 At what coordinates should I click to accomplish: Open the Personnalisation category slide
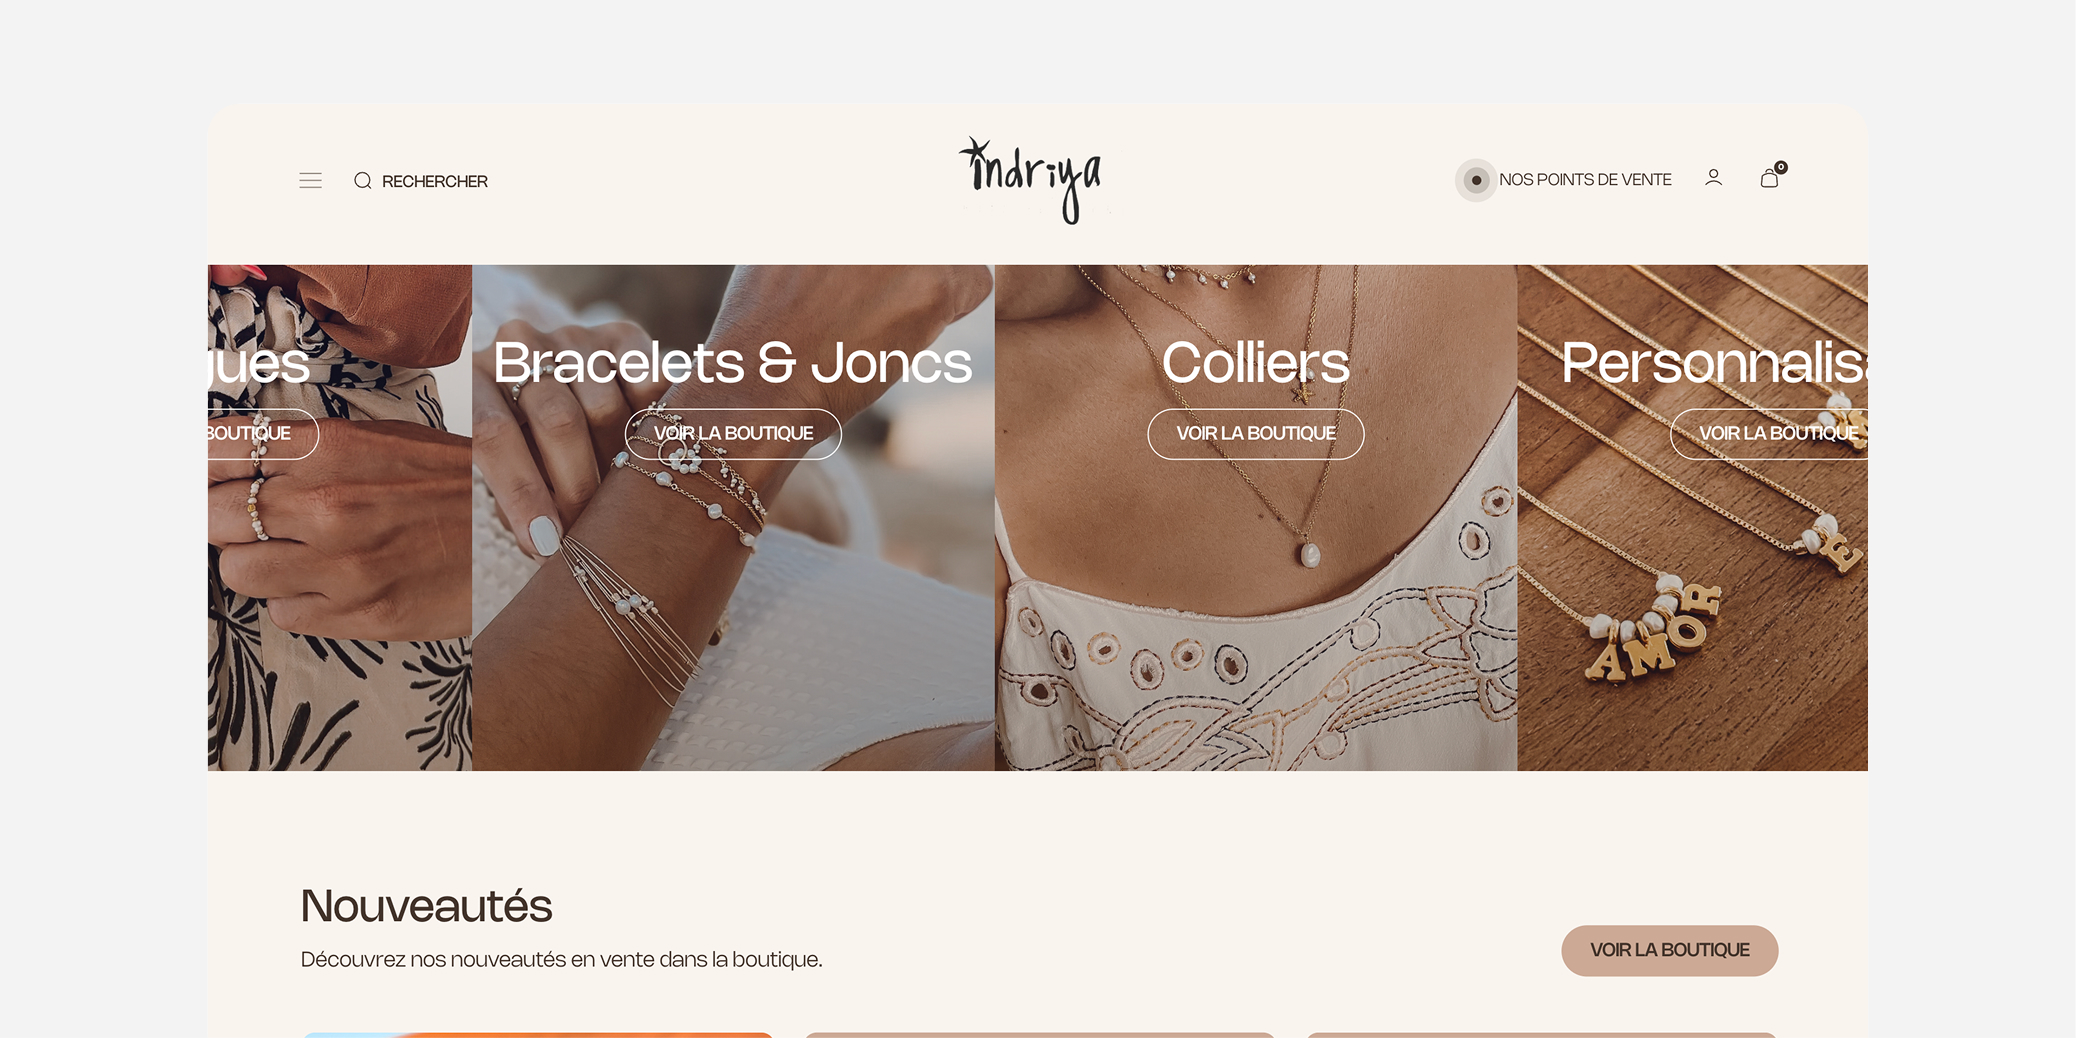point(1692,517)
